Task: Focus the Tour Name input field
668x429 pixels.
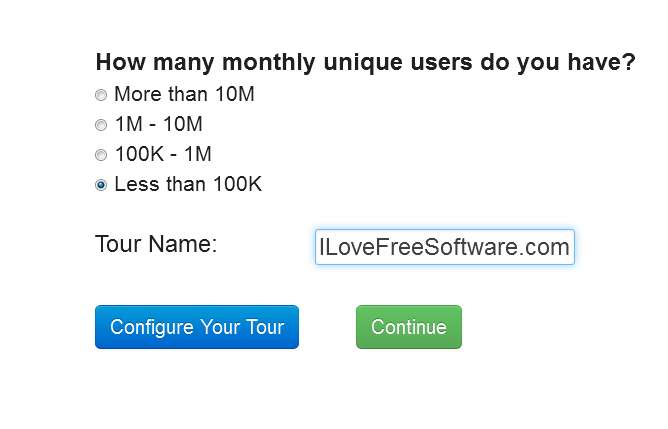Action: click(x=444, y=247)
